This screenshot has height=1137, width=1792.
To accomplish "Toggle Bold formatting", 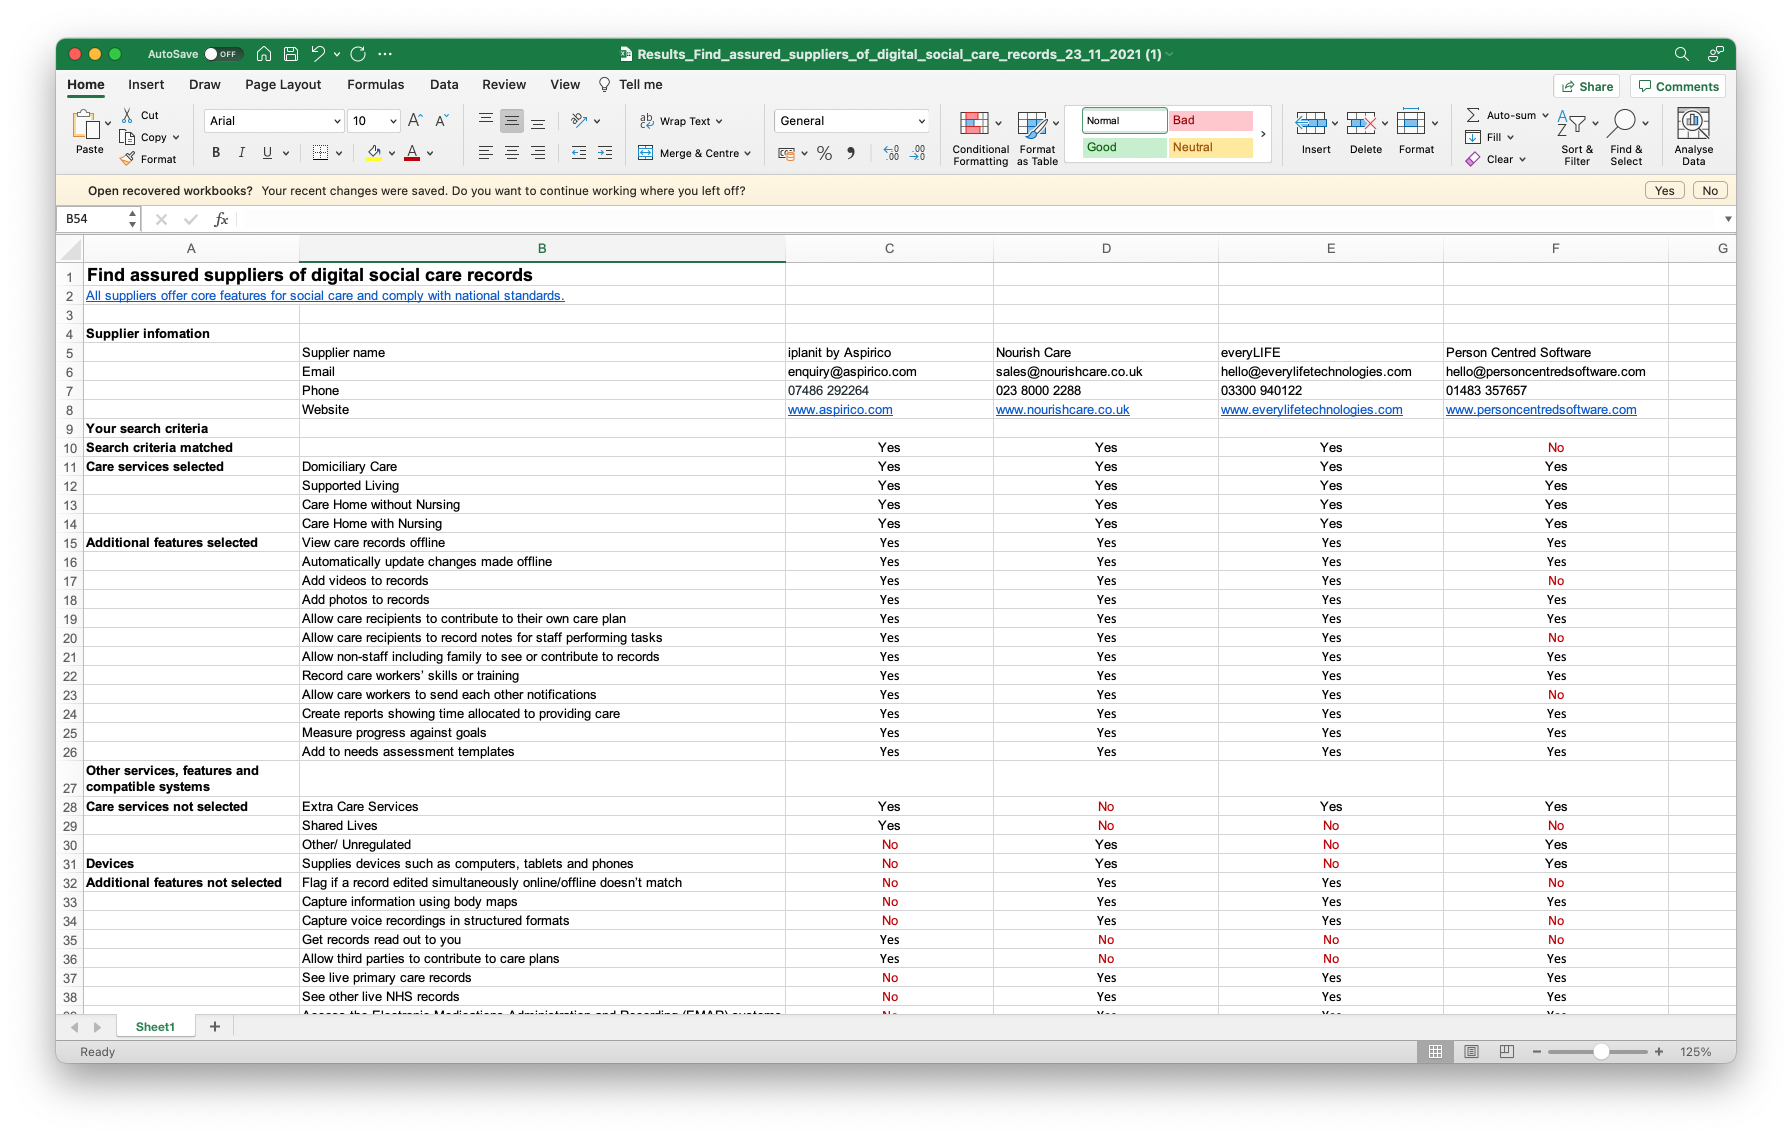I will pyautogui.click(x=215, y=153).
